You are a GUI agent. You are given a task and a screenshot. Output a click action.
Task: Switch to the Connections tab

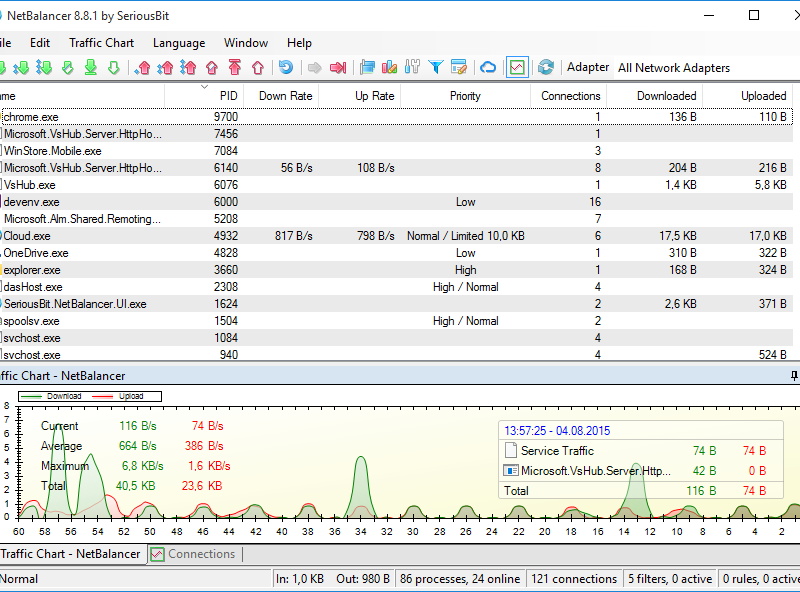(x=195, y=554)
